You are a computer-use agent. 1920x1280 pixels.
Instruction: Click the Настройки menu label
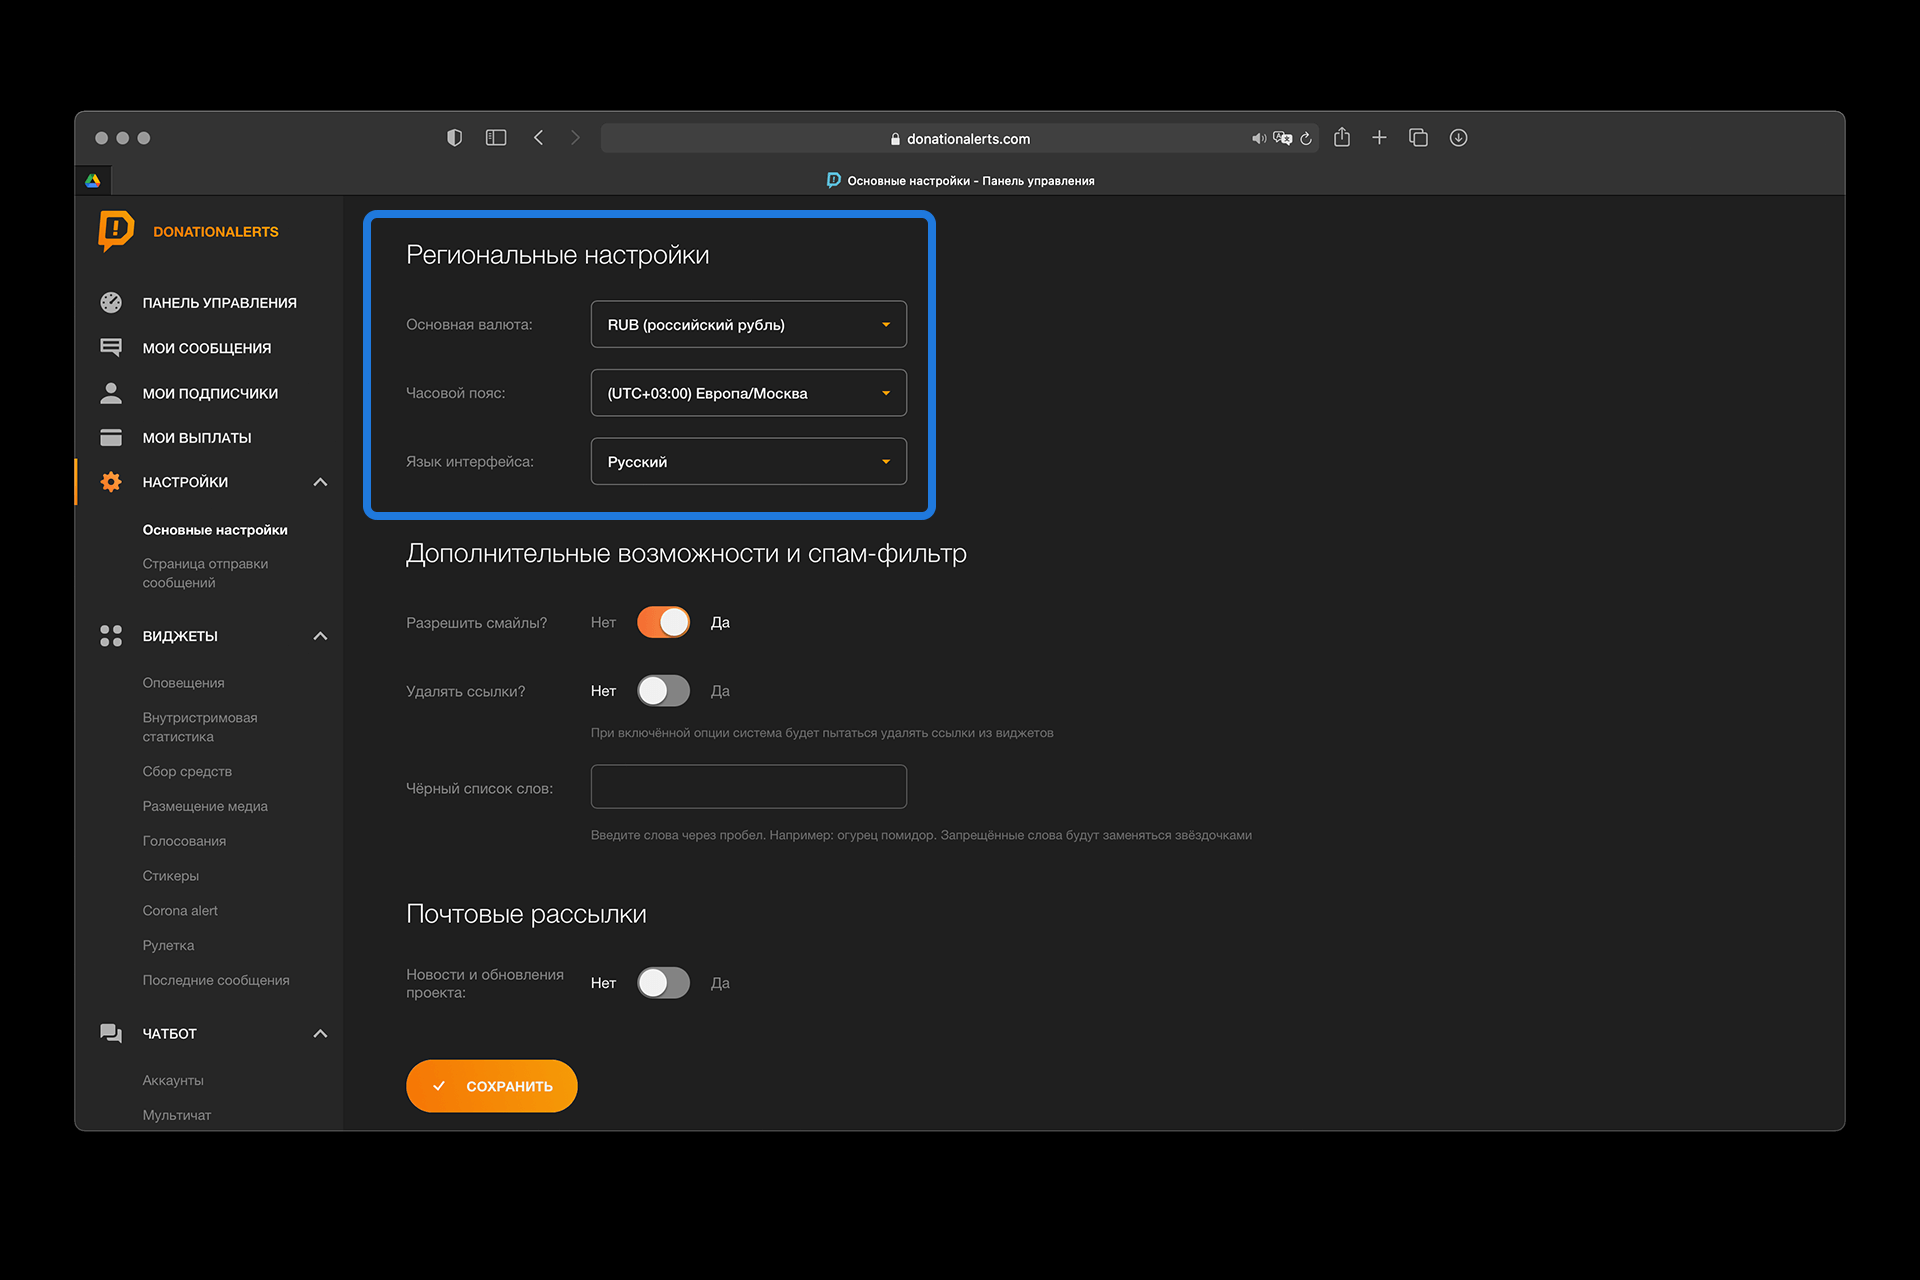click(x=185, y=482)
